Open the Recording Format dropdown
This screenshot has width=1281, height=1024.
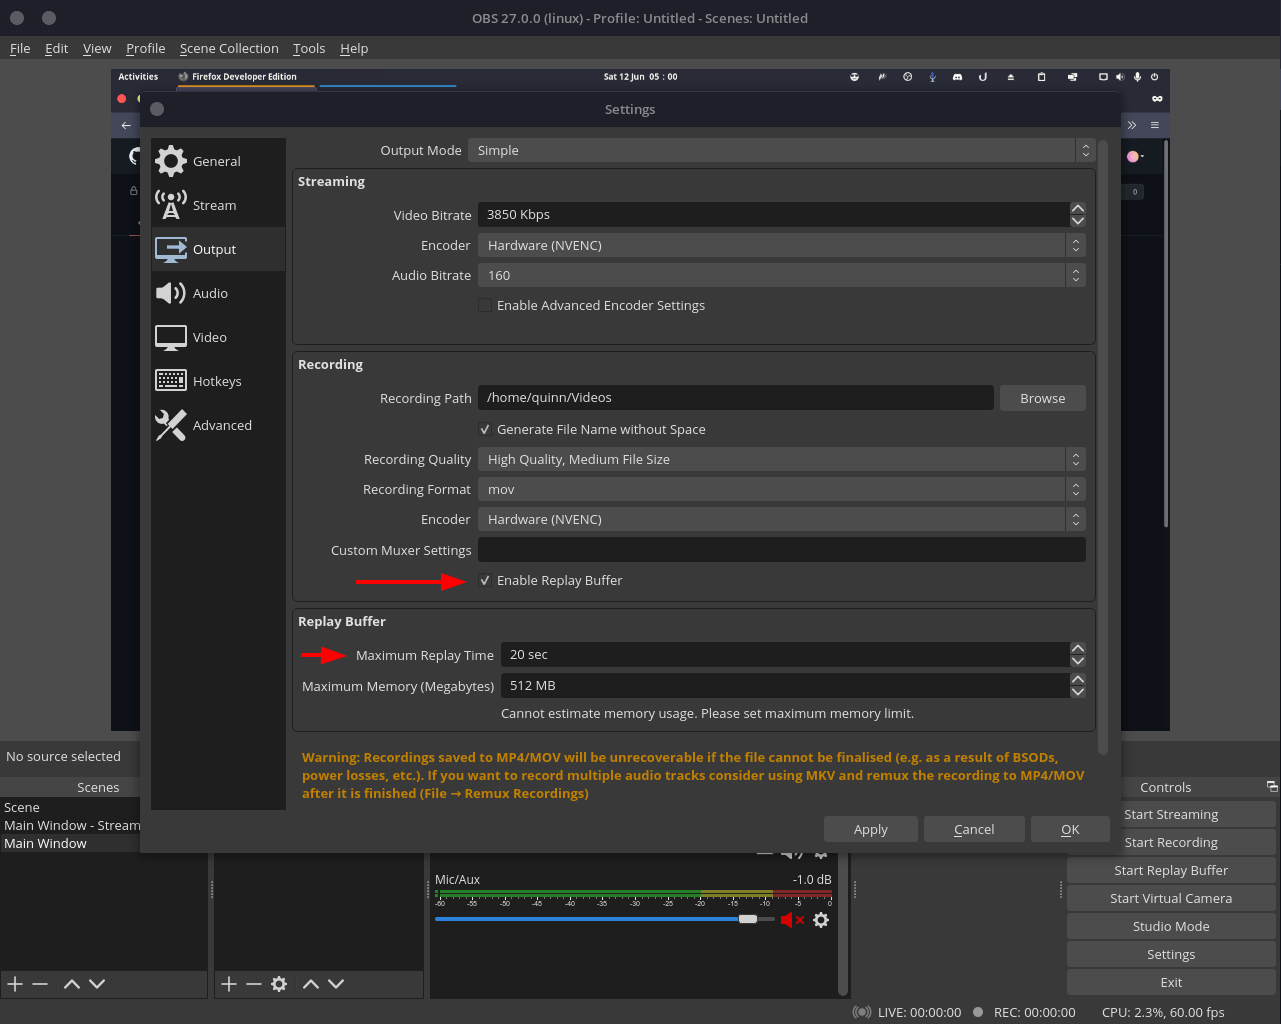(781, 489)
